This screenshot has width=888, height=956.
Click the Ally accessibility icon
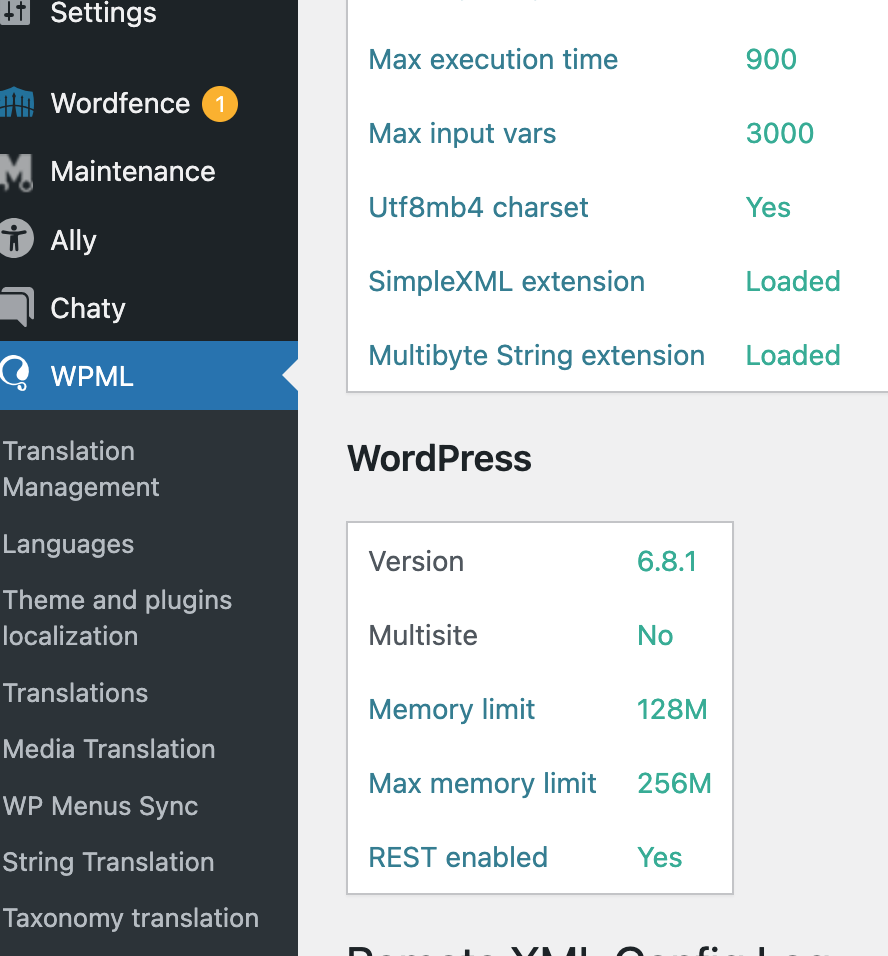(16, 238)
